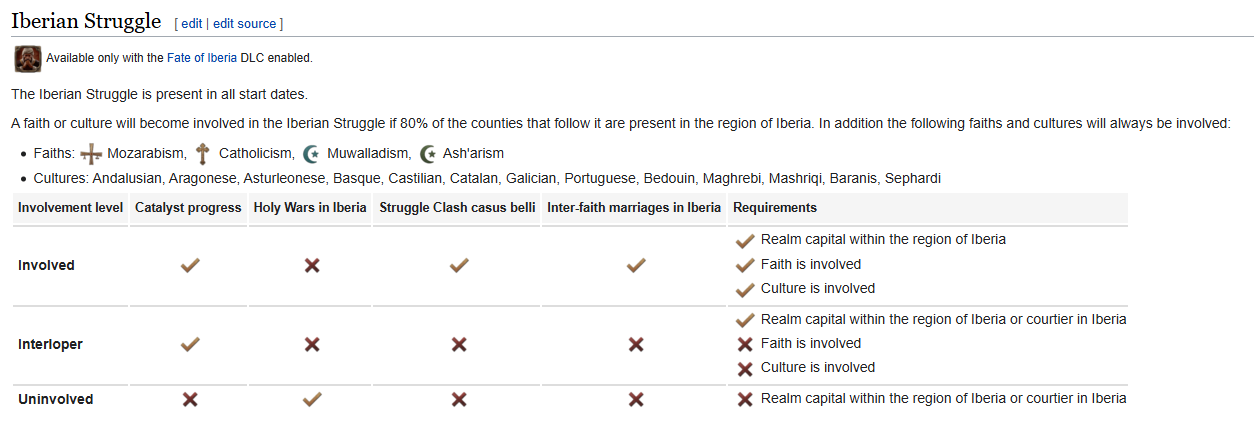Click the Mozarabism cross faith icon
The height and width of the screenshot is (422, 1254).
point(92,154)
